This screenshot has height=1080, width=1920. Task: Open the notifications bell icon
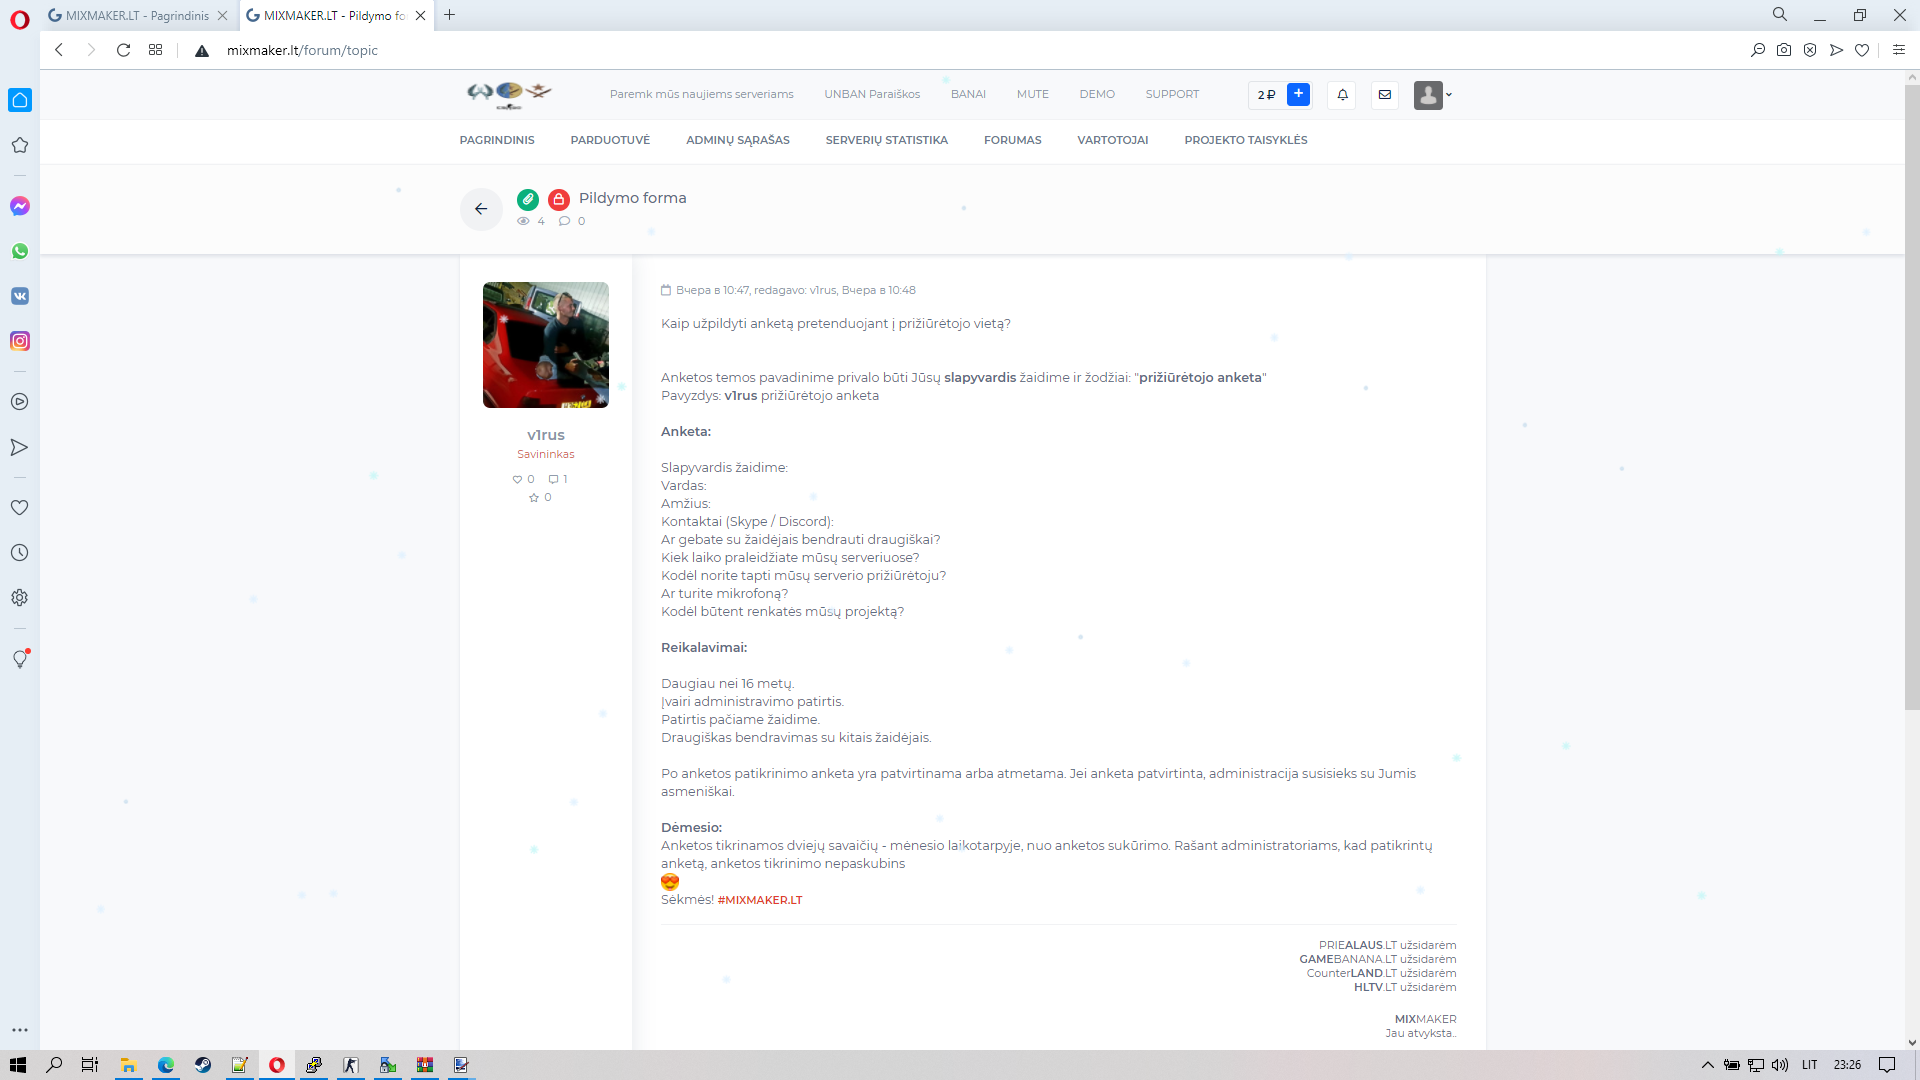tap(1342, 95)
